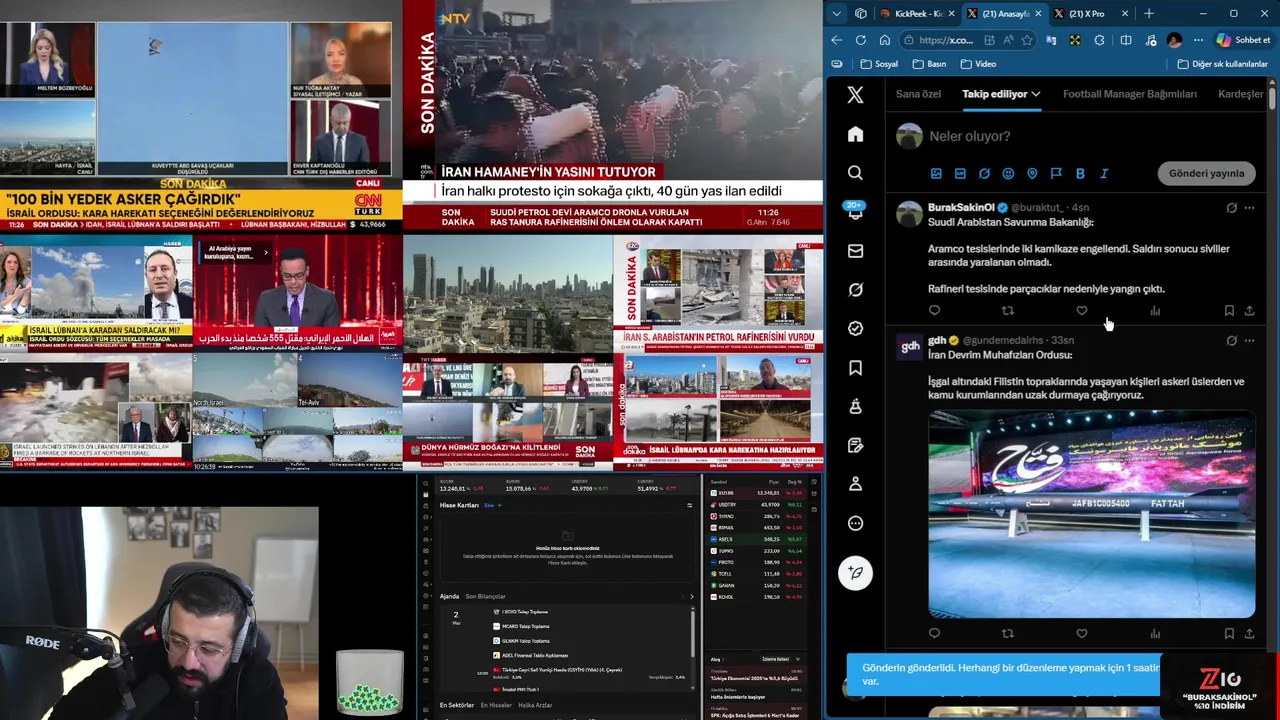
Task: Go to next page in Ajanda panel
Action: [691, 596]
